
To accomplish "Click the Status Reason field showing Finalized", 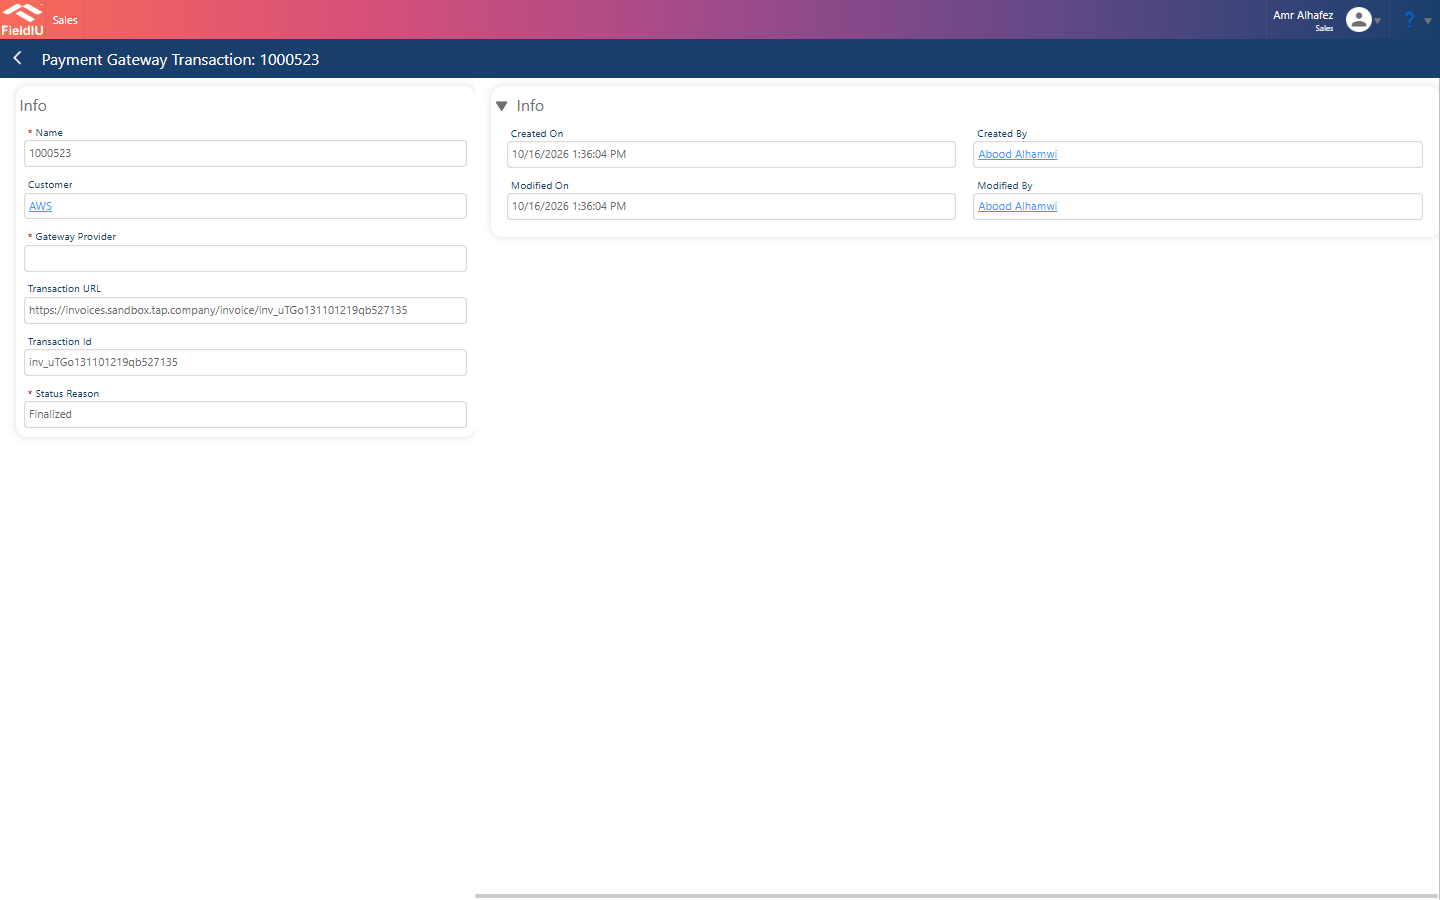I will tap(245, 414).
